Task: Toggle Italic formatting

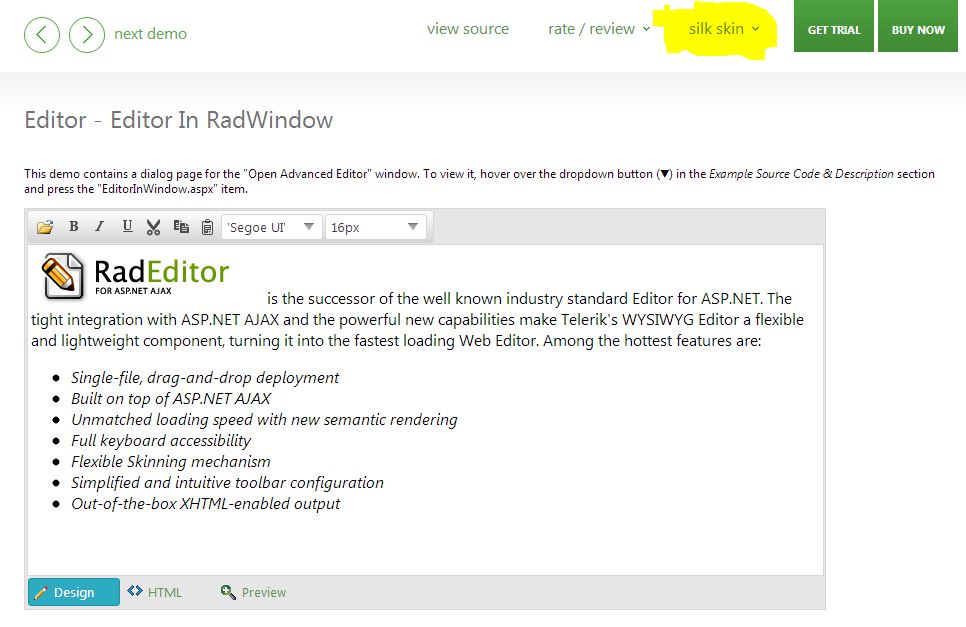Action: coord(100,227)
